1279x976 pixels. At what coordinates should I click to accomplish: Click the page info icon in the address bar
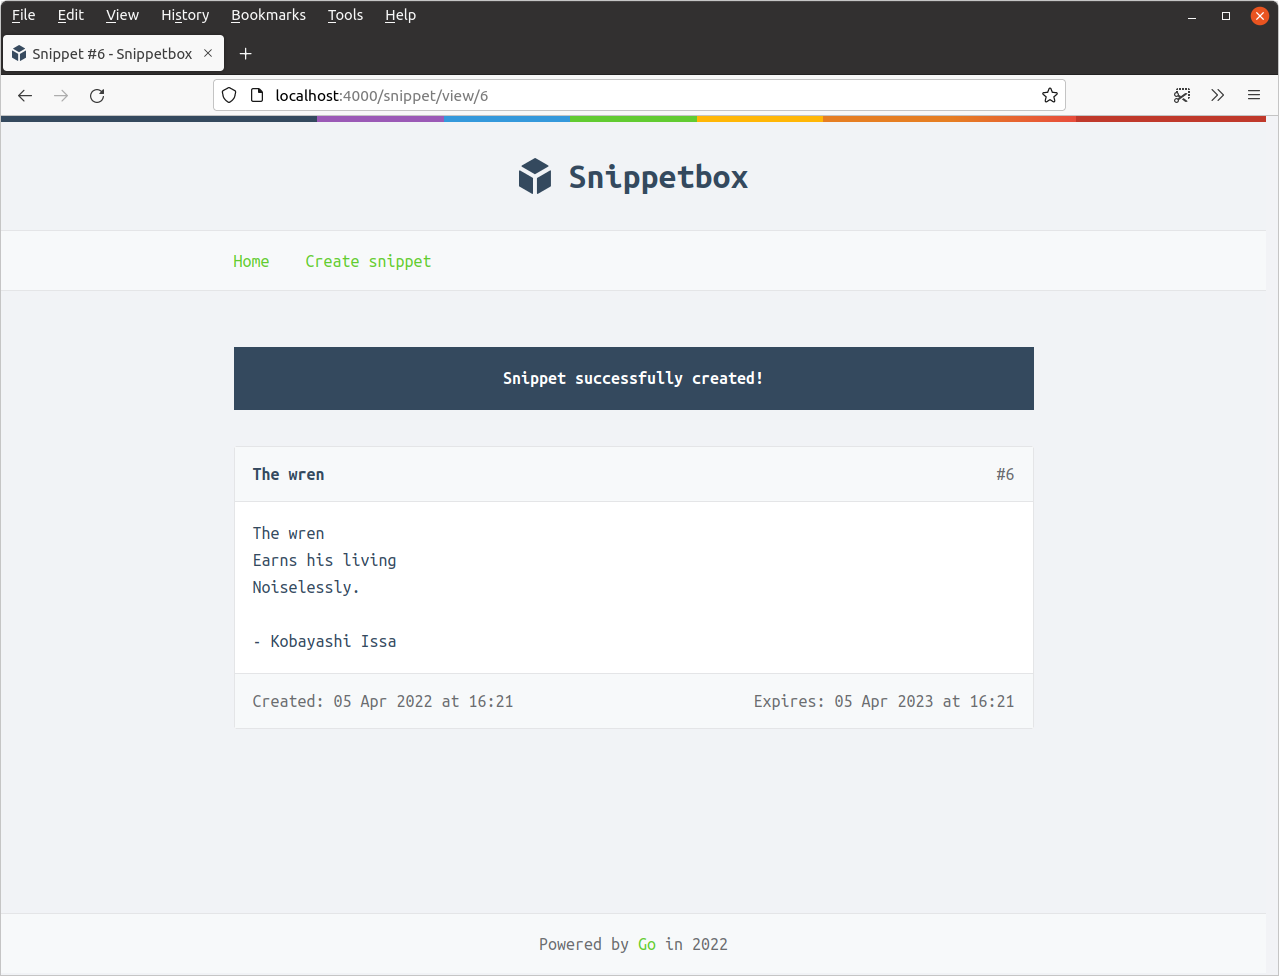(x=256, y=96)
